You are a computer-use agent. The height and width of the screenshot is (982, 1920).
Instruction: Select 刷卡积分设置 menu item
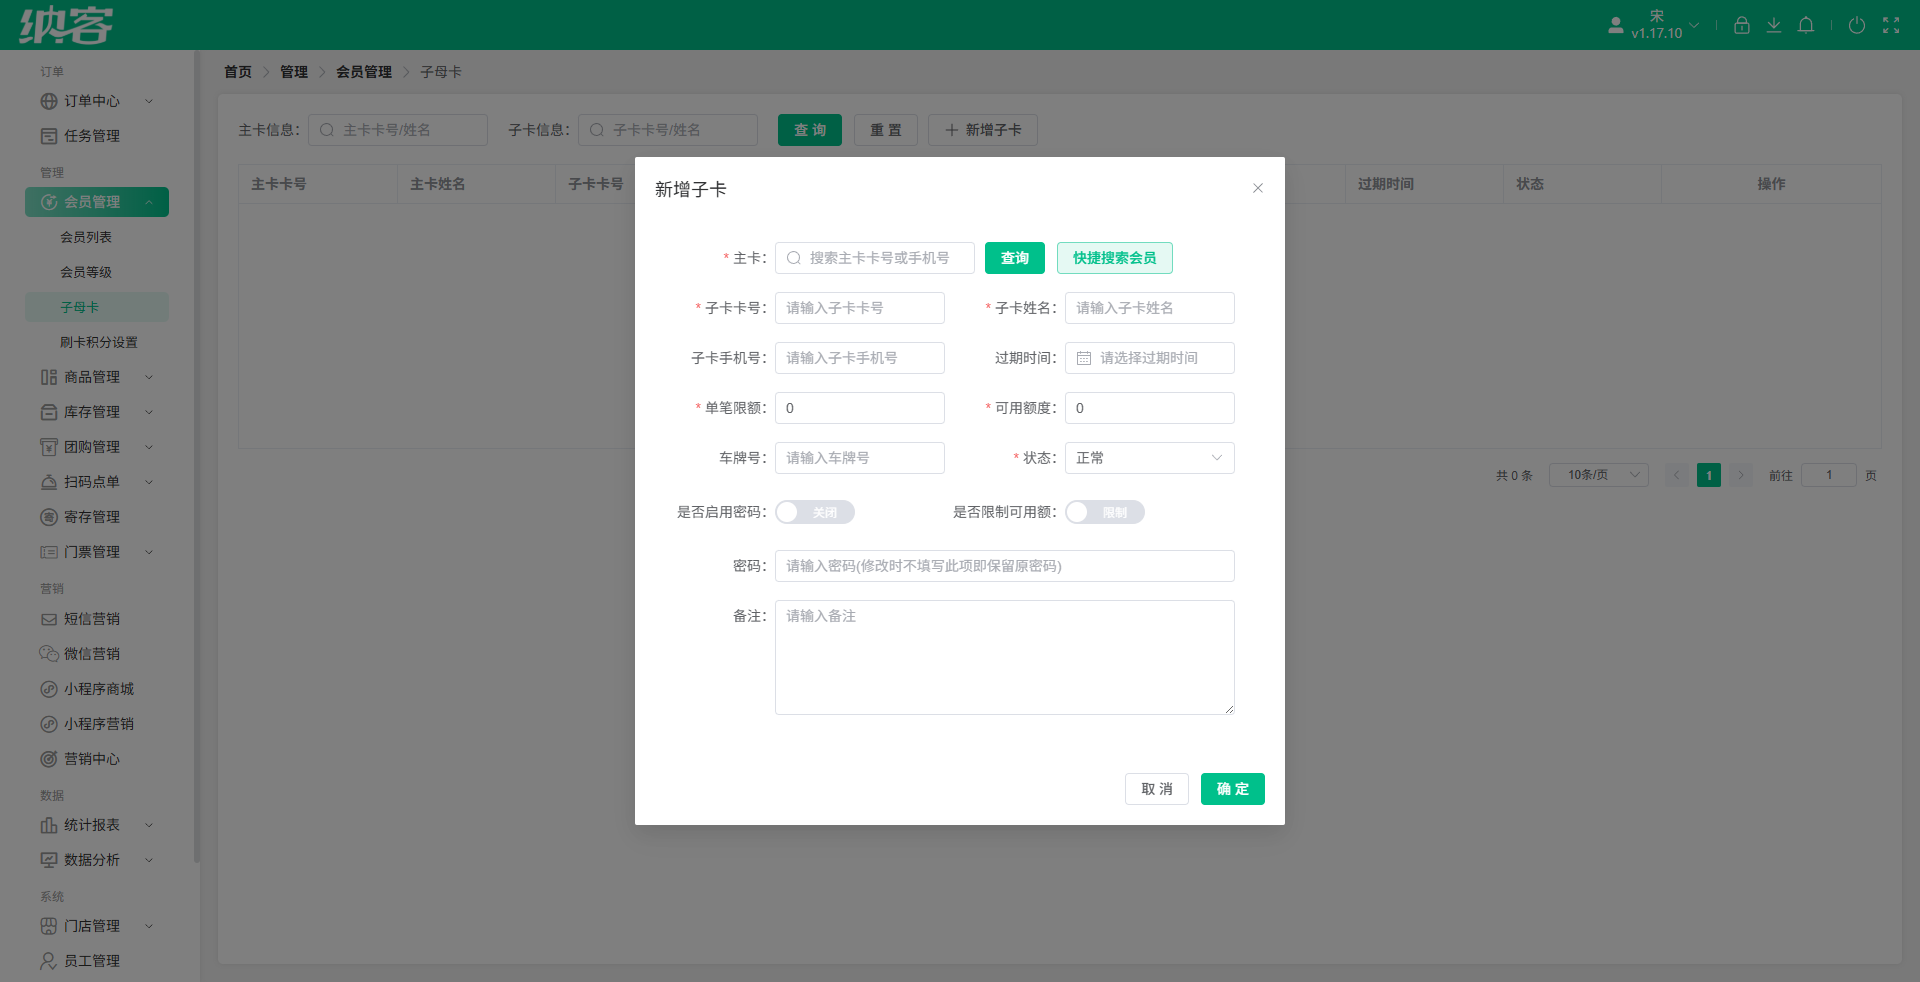point(97,342)
